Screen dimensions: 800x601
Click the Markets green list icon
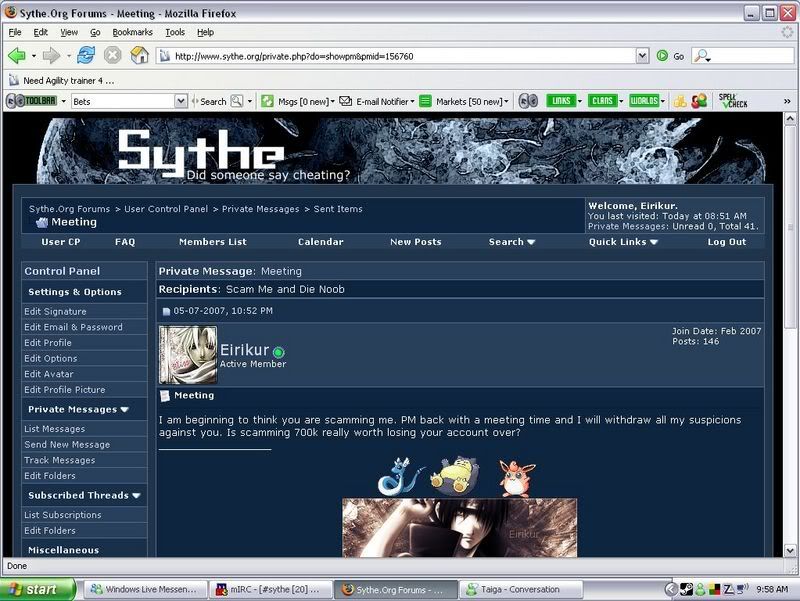[x=425, y=101]
